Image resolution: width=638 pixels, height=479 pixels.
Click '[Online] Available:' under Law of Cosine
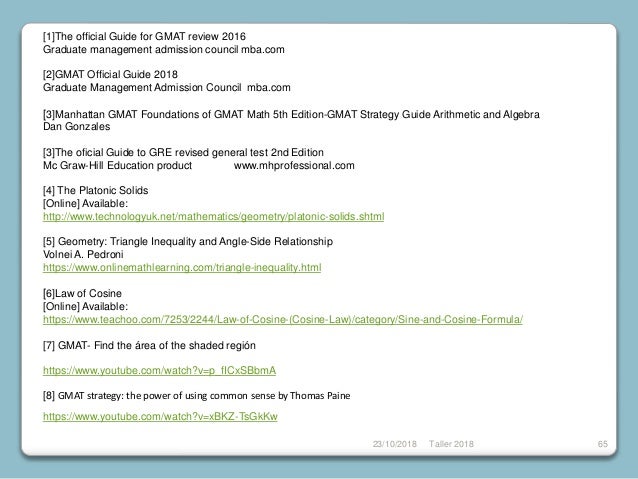[85, 306]
